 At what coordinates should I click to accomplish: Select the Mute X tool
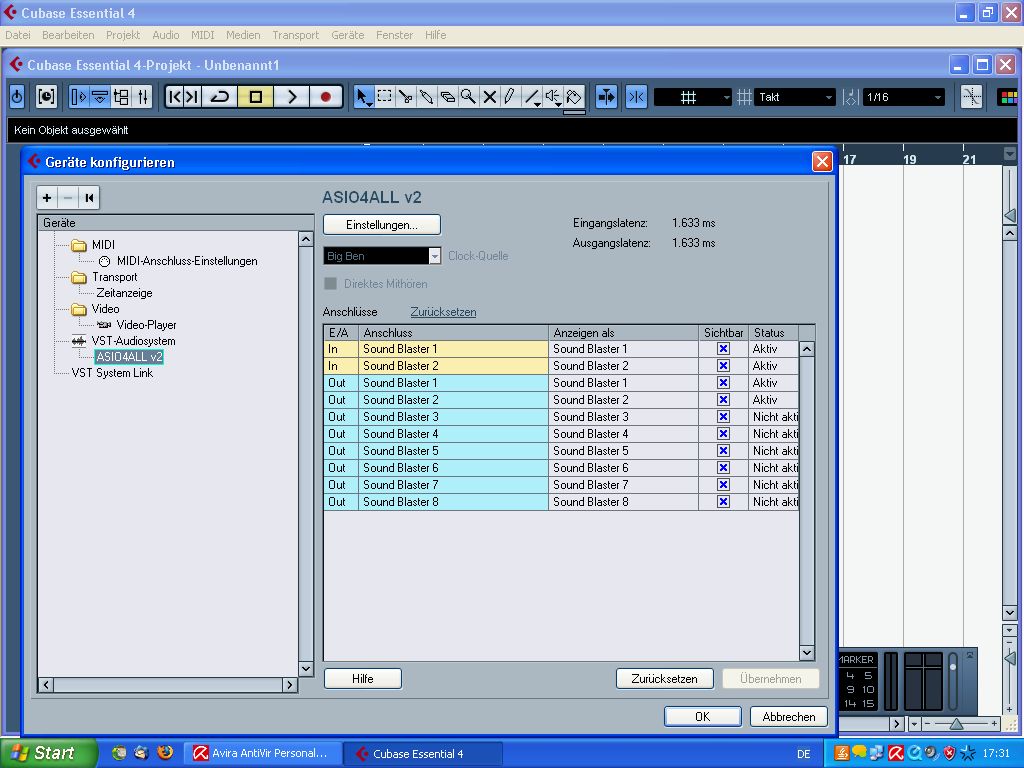pos(489,97)
